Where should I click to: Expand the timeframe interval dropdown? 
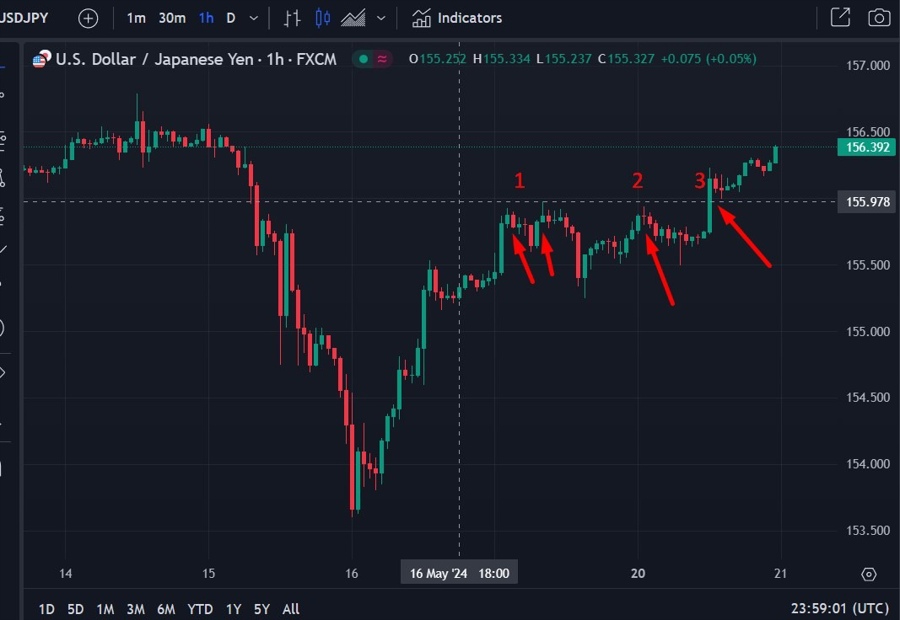[254, 18]
